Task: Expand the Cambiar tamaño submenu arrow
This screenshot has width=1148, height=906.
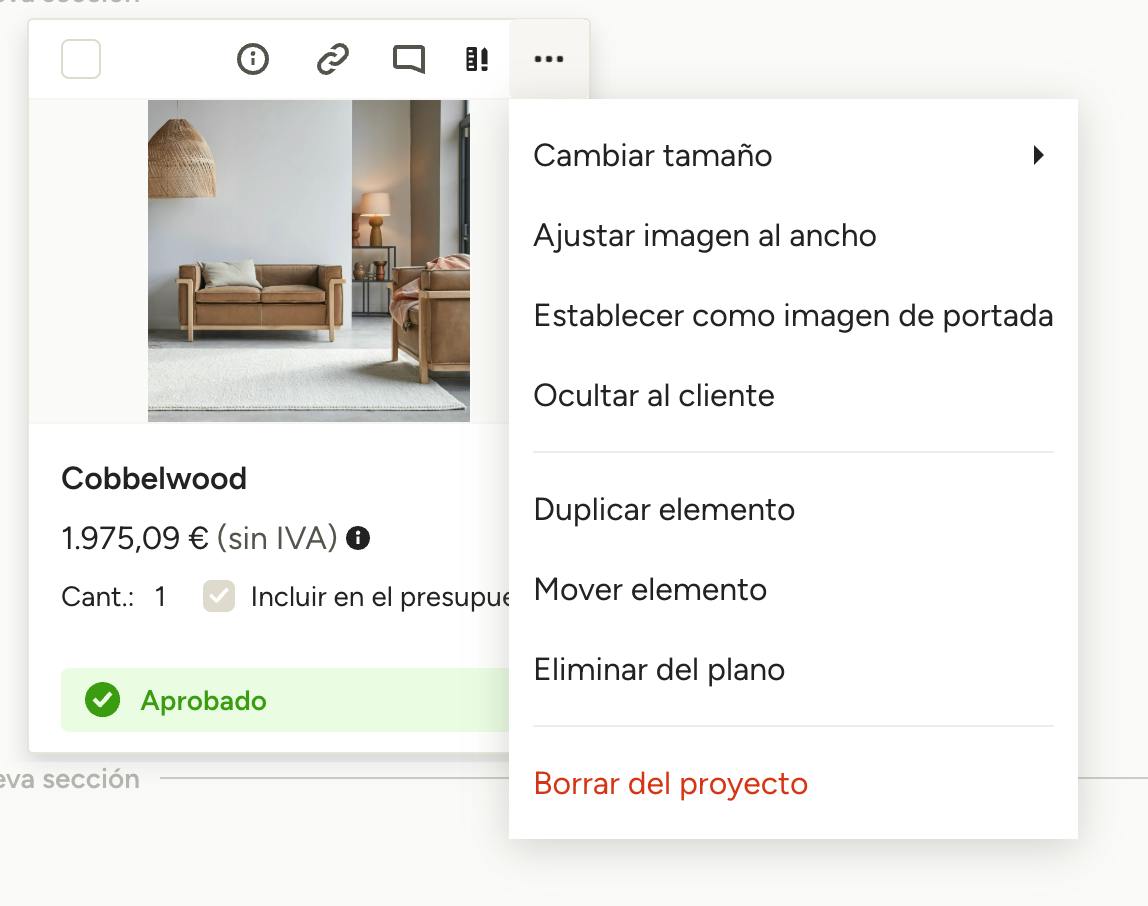Action: [x=1037, y=155]
